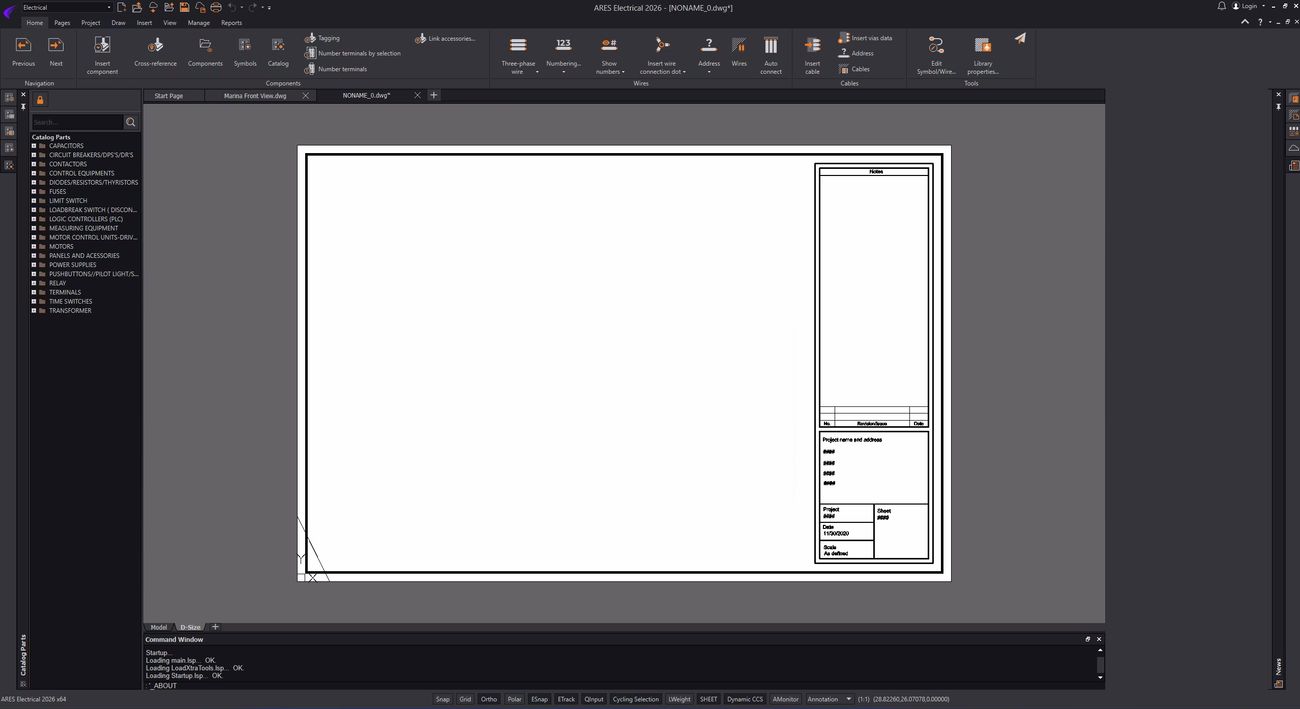Open the Electrical workspace dropdown

[x=66, y=7]
